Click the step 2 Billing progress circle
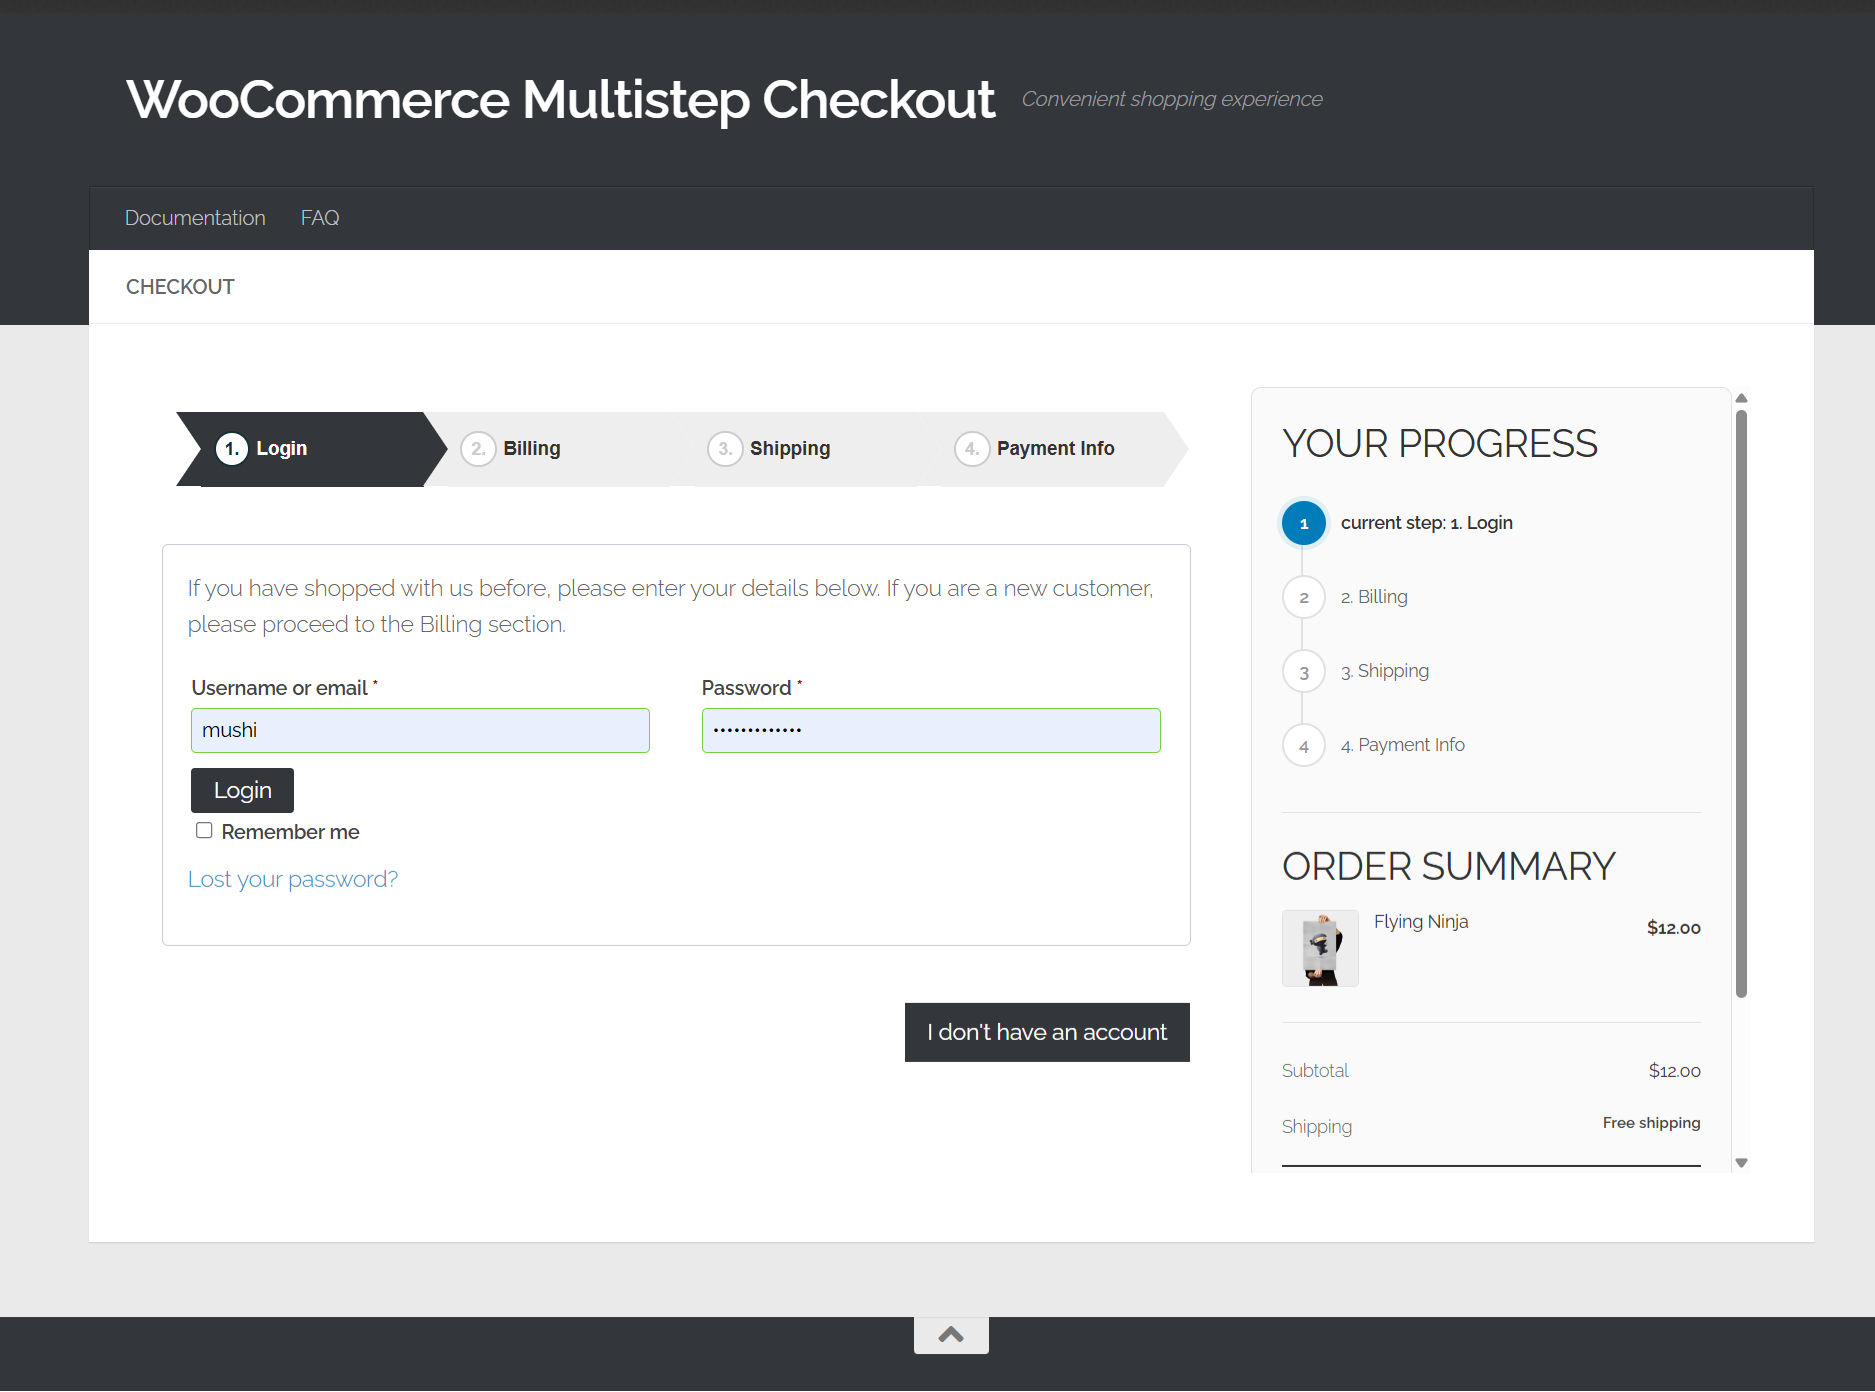The image size is (1875, 1392). [1304, 597]
